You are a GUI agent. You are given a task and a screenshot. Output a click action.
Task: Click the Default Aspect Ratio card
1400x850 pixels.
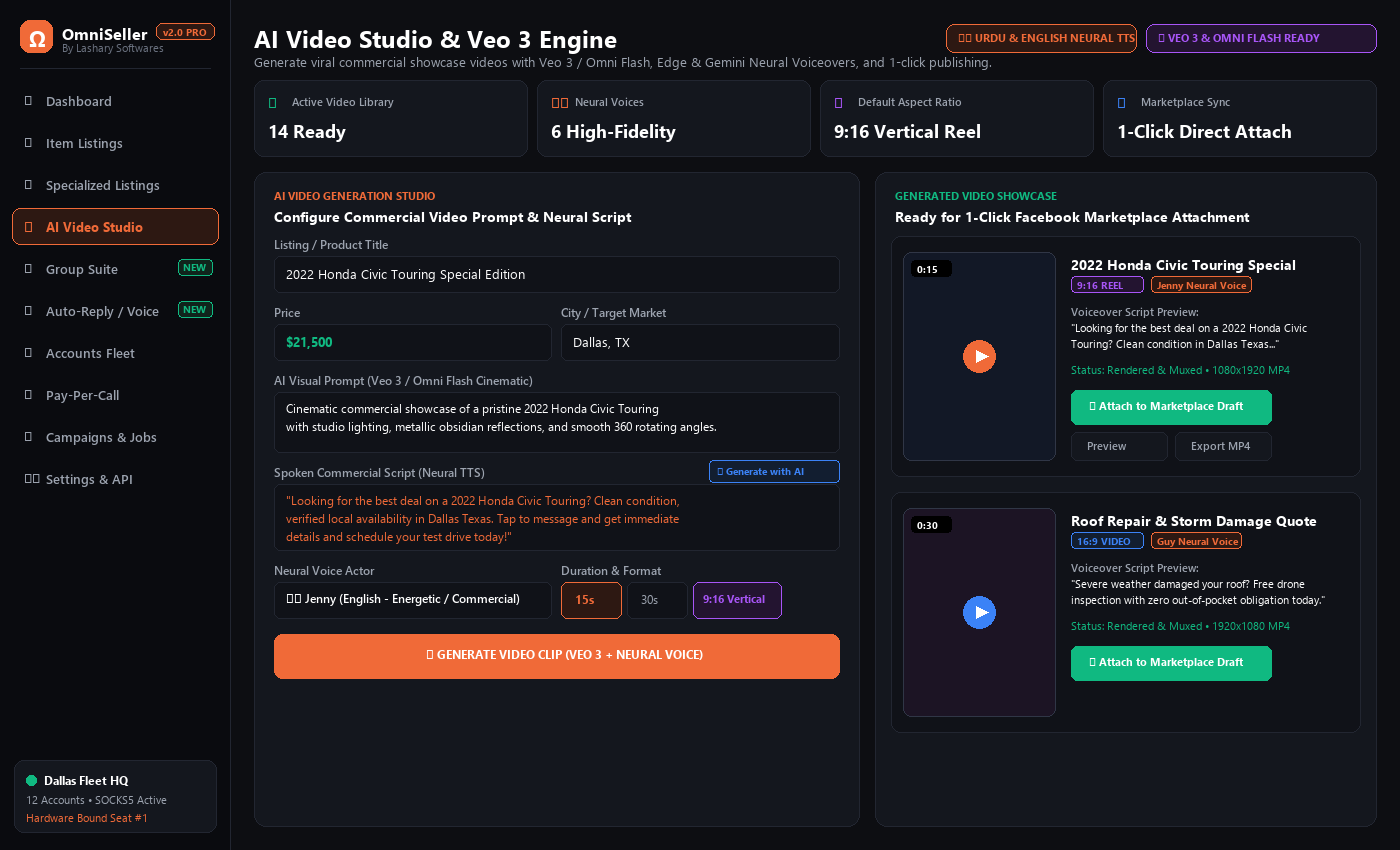(x=957, y=119)
